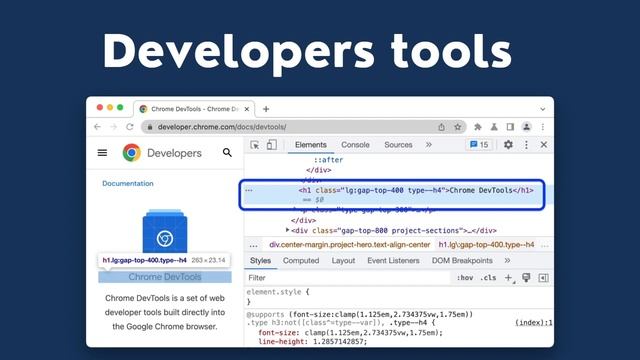Click the share page icon in address bar

tap(441, 127)
